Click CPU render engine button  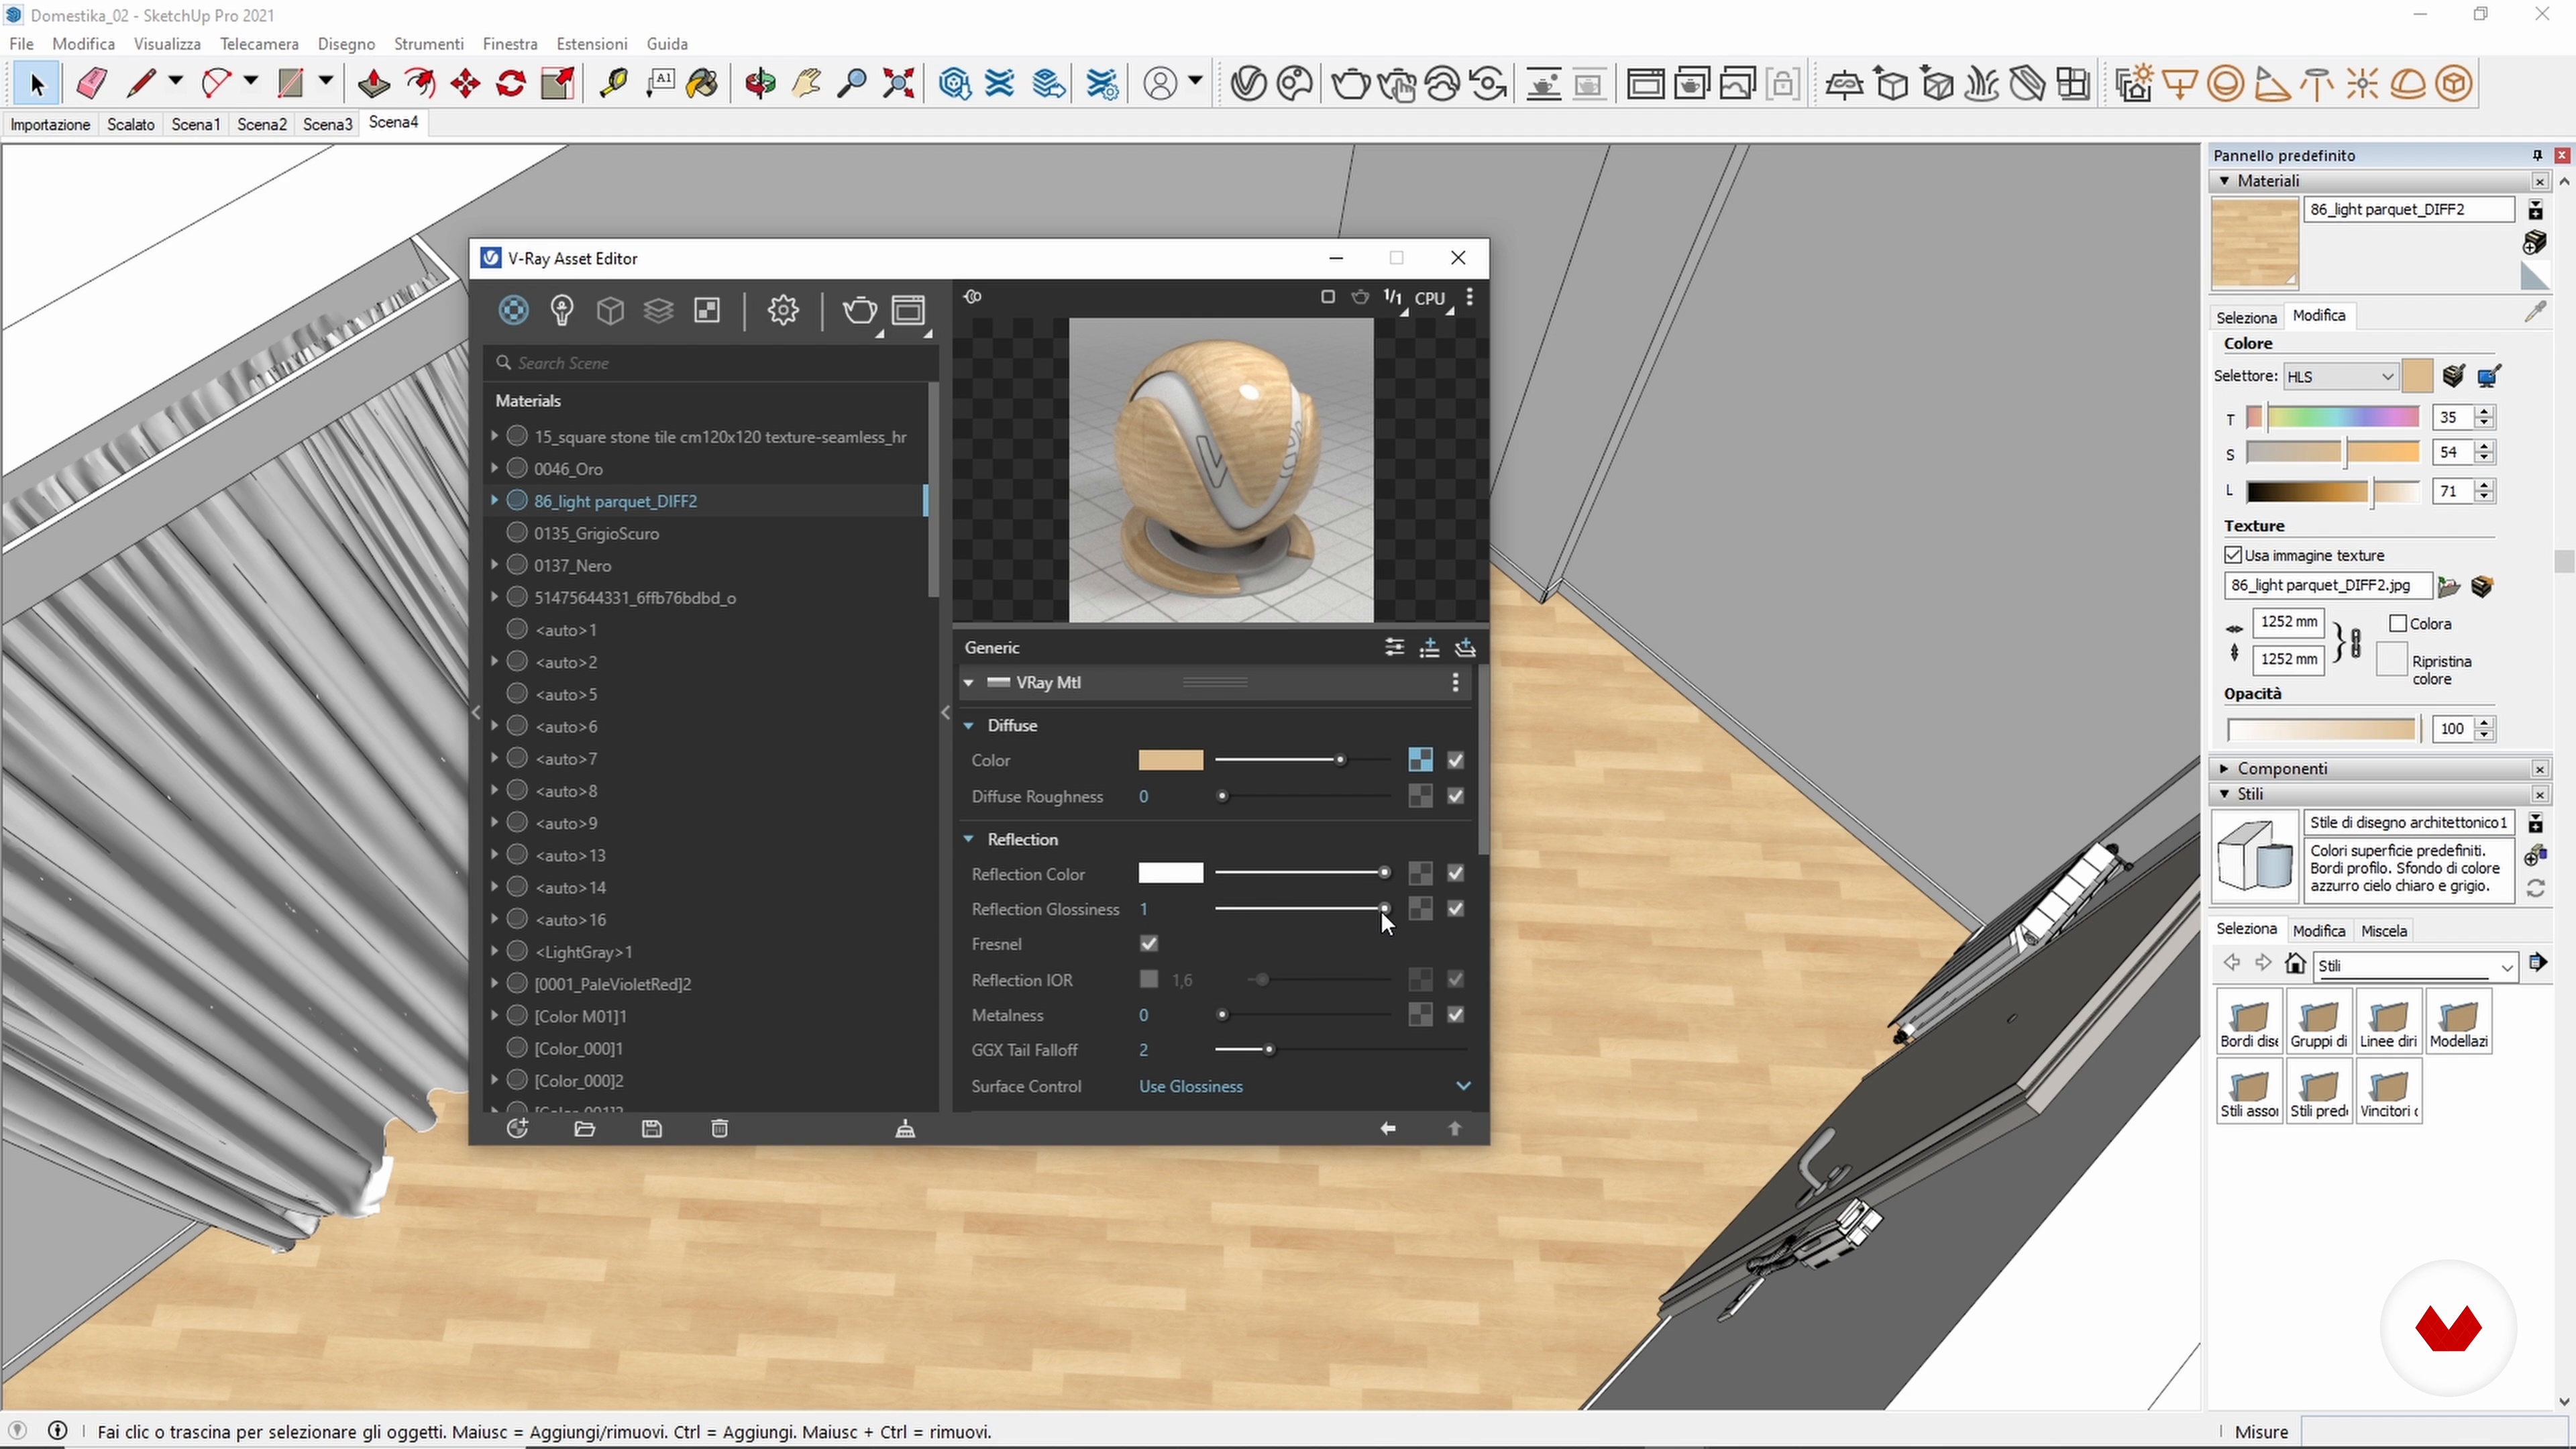[x=1430, y=298]
